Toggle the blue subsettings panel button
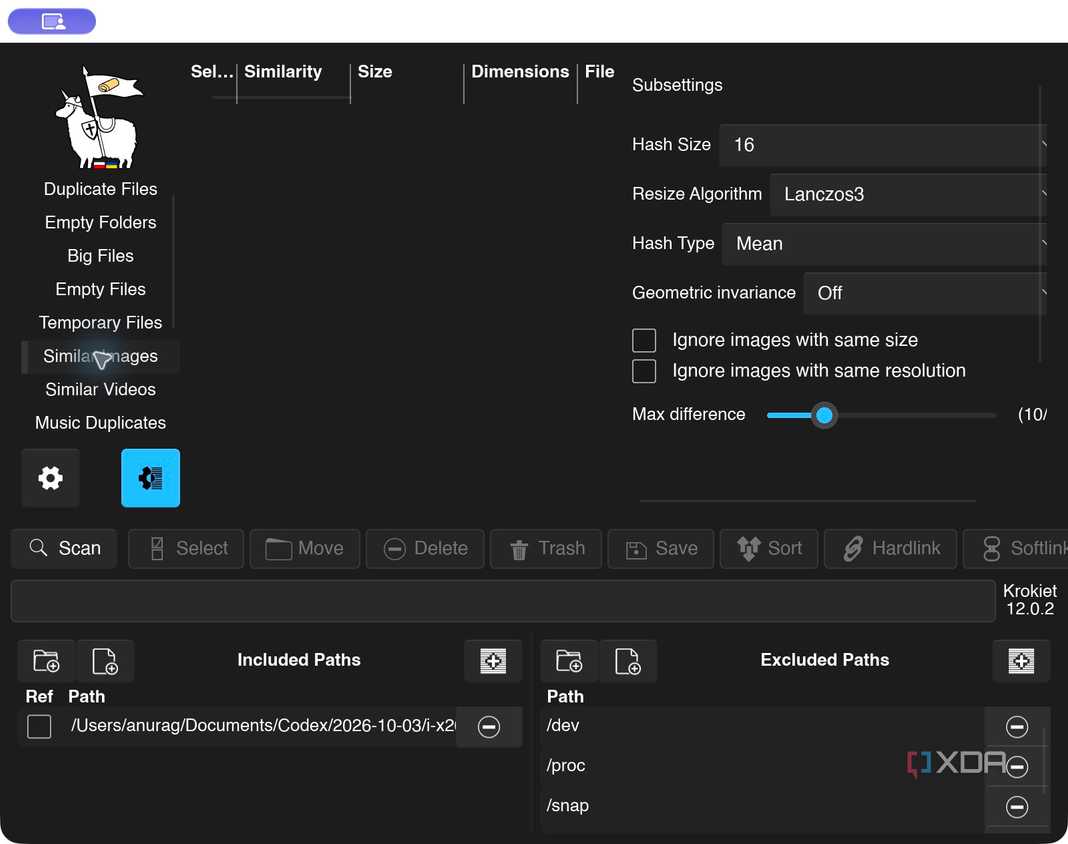The width and height of the screenshot is (1068, 844). (x=151, y=478)
